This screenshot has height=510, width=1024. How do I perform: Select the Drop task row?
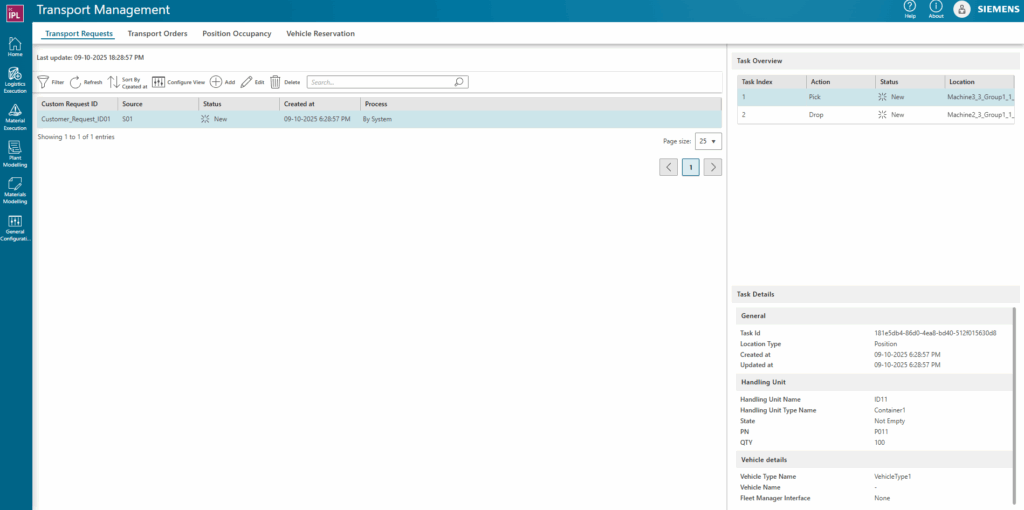877,115
